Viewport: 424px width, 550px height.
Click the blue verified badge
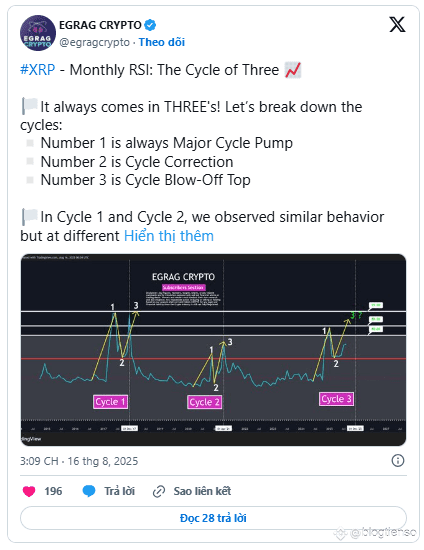pos(150,25)
